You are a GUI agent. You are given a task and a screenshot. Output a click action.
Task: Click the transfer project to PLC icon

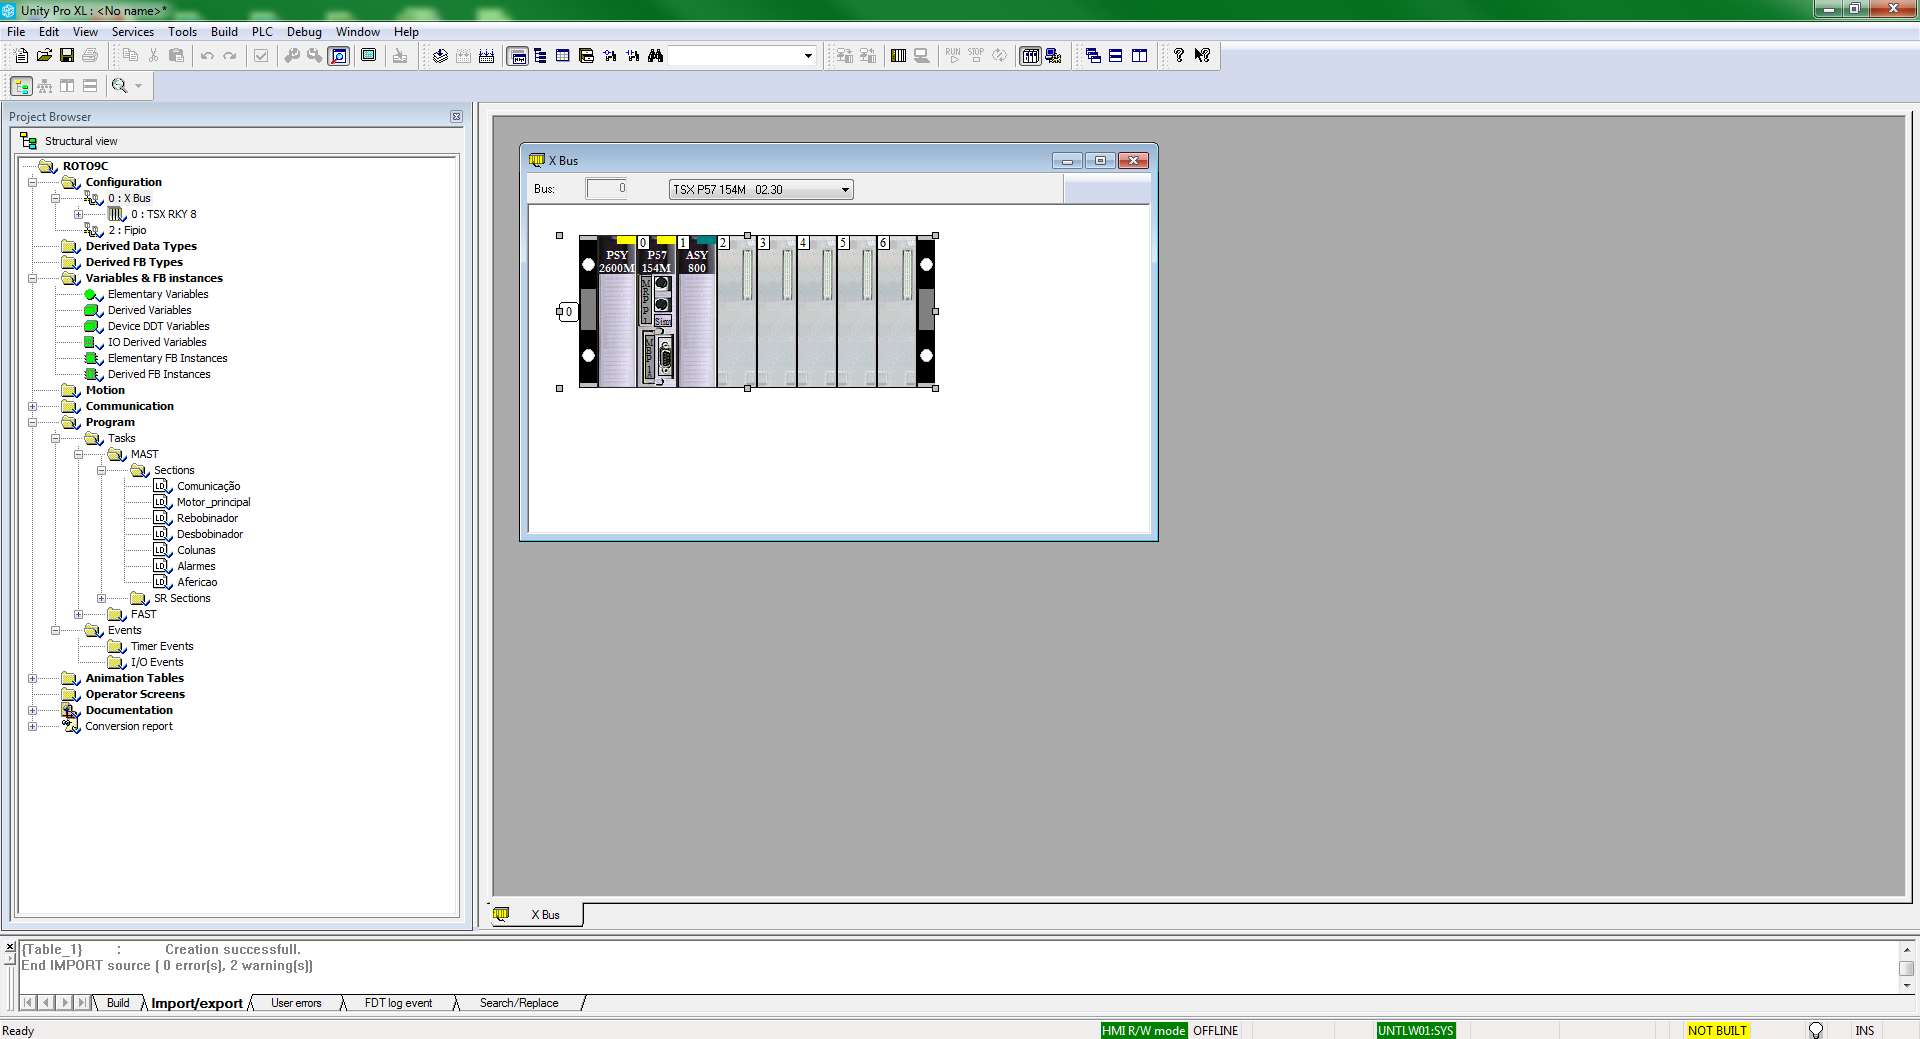coord(844,56)
